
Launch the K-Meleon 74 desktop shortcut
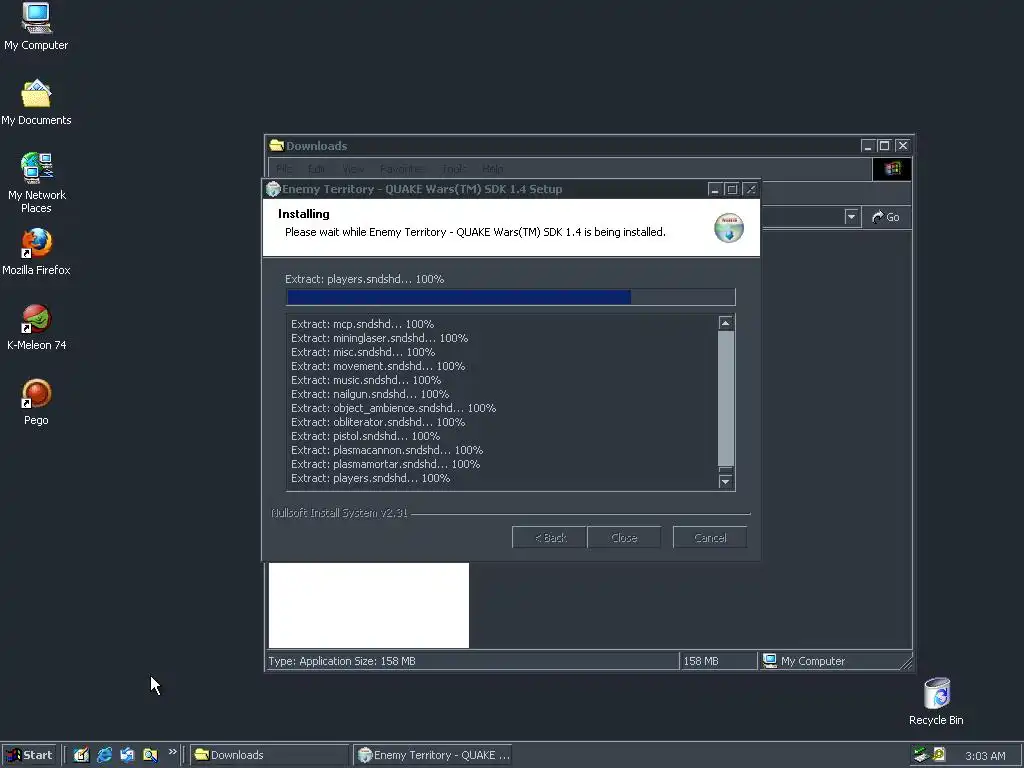point(36,327)
